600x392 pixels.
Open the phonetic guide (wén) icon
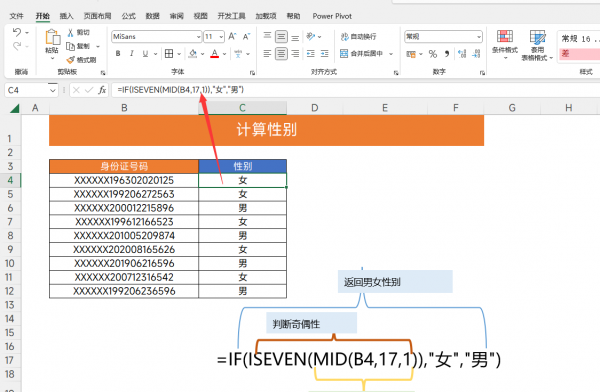point(238,54)
